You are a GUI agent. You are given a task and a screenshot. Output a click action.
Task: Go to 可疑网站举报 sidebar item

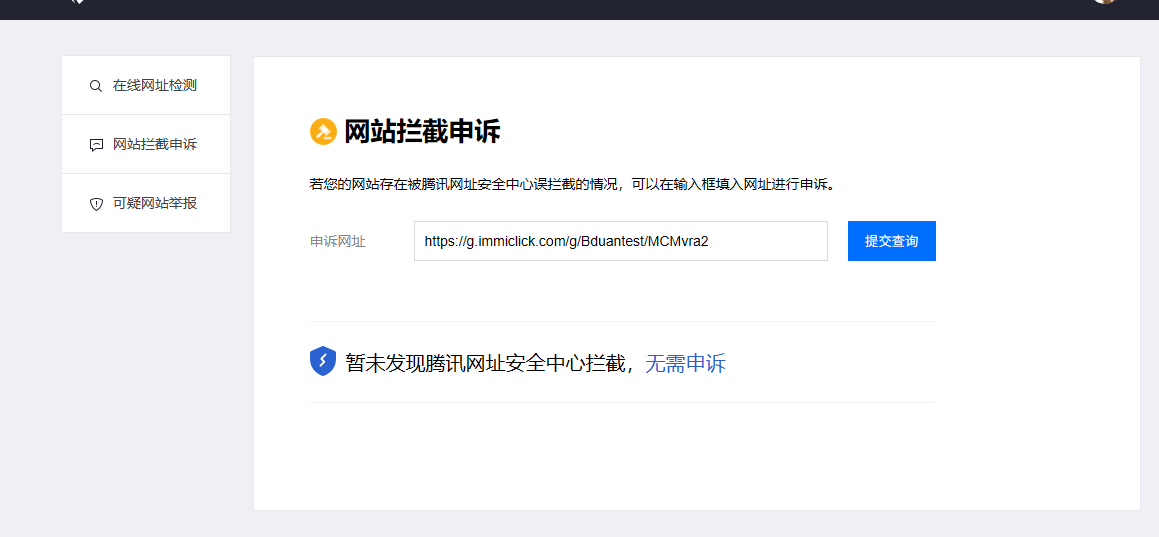point(146,203)
